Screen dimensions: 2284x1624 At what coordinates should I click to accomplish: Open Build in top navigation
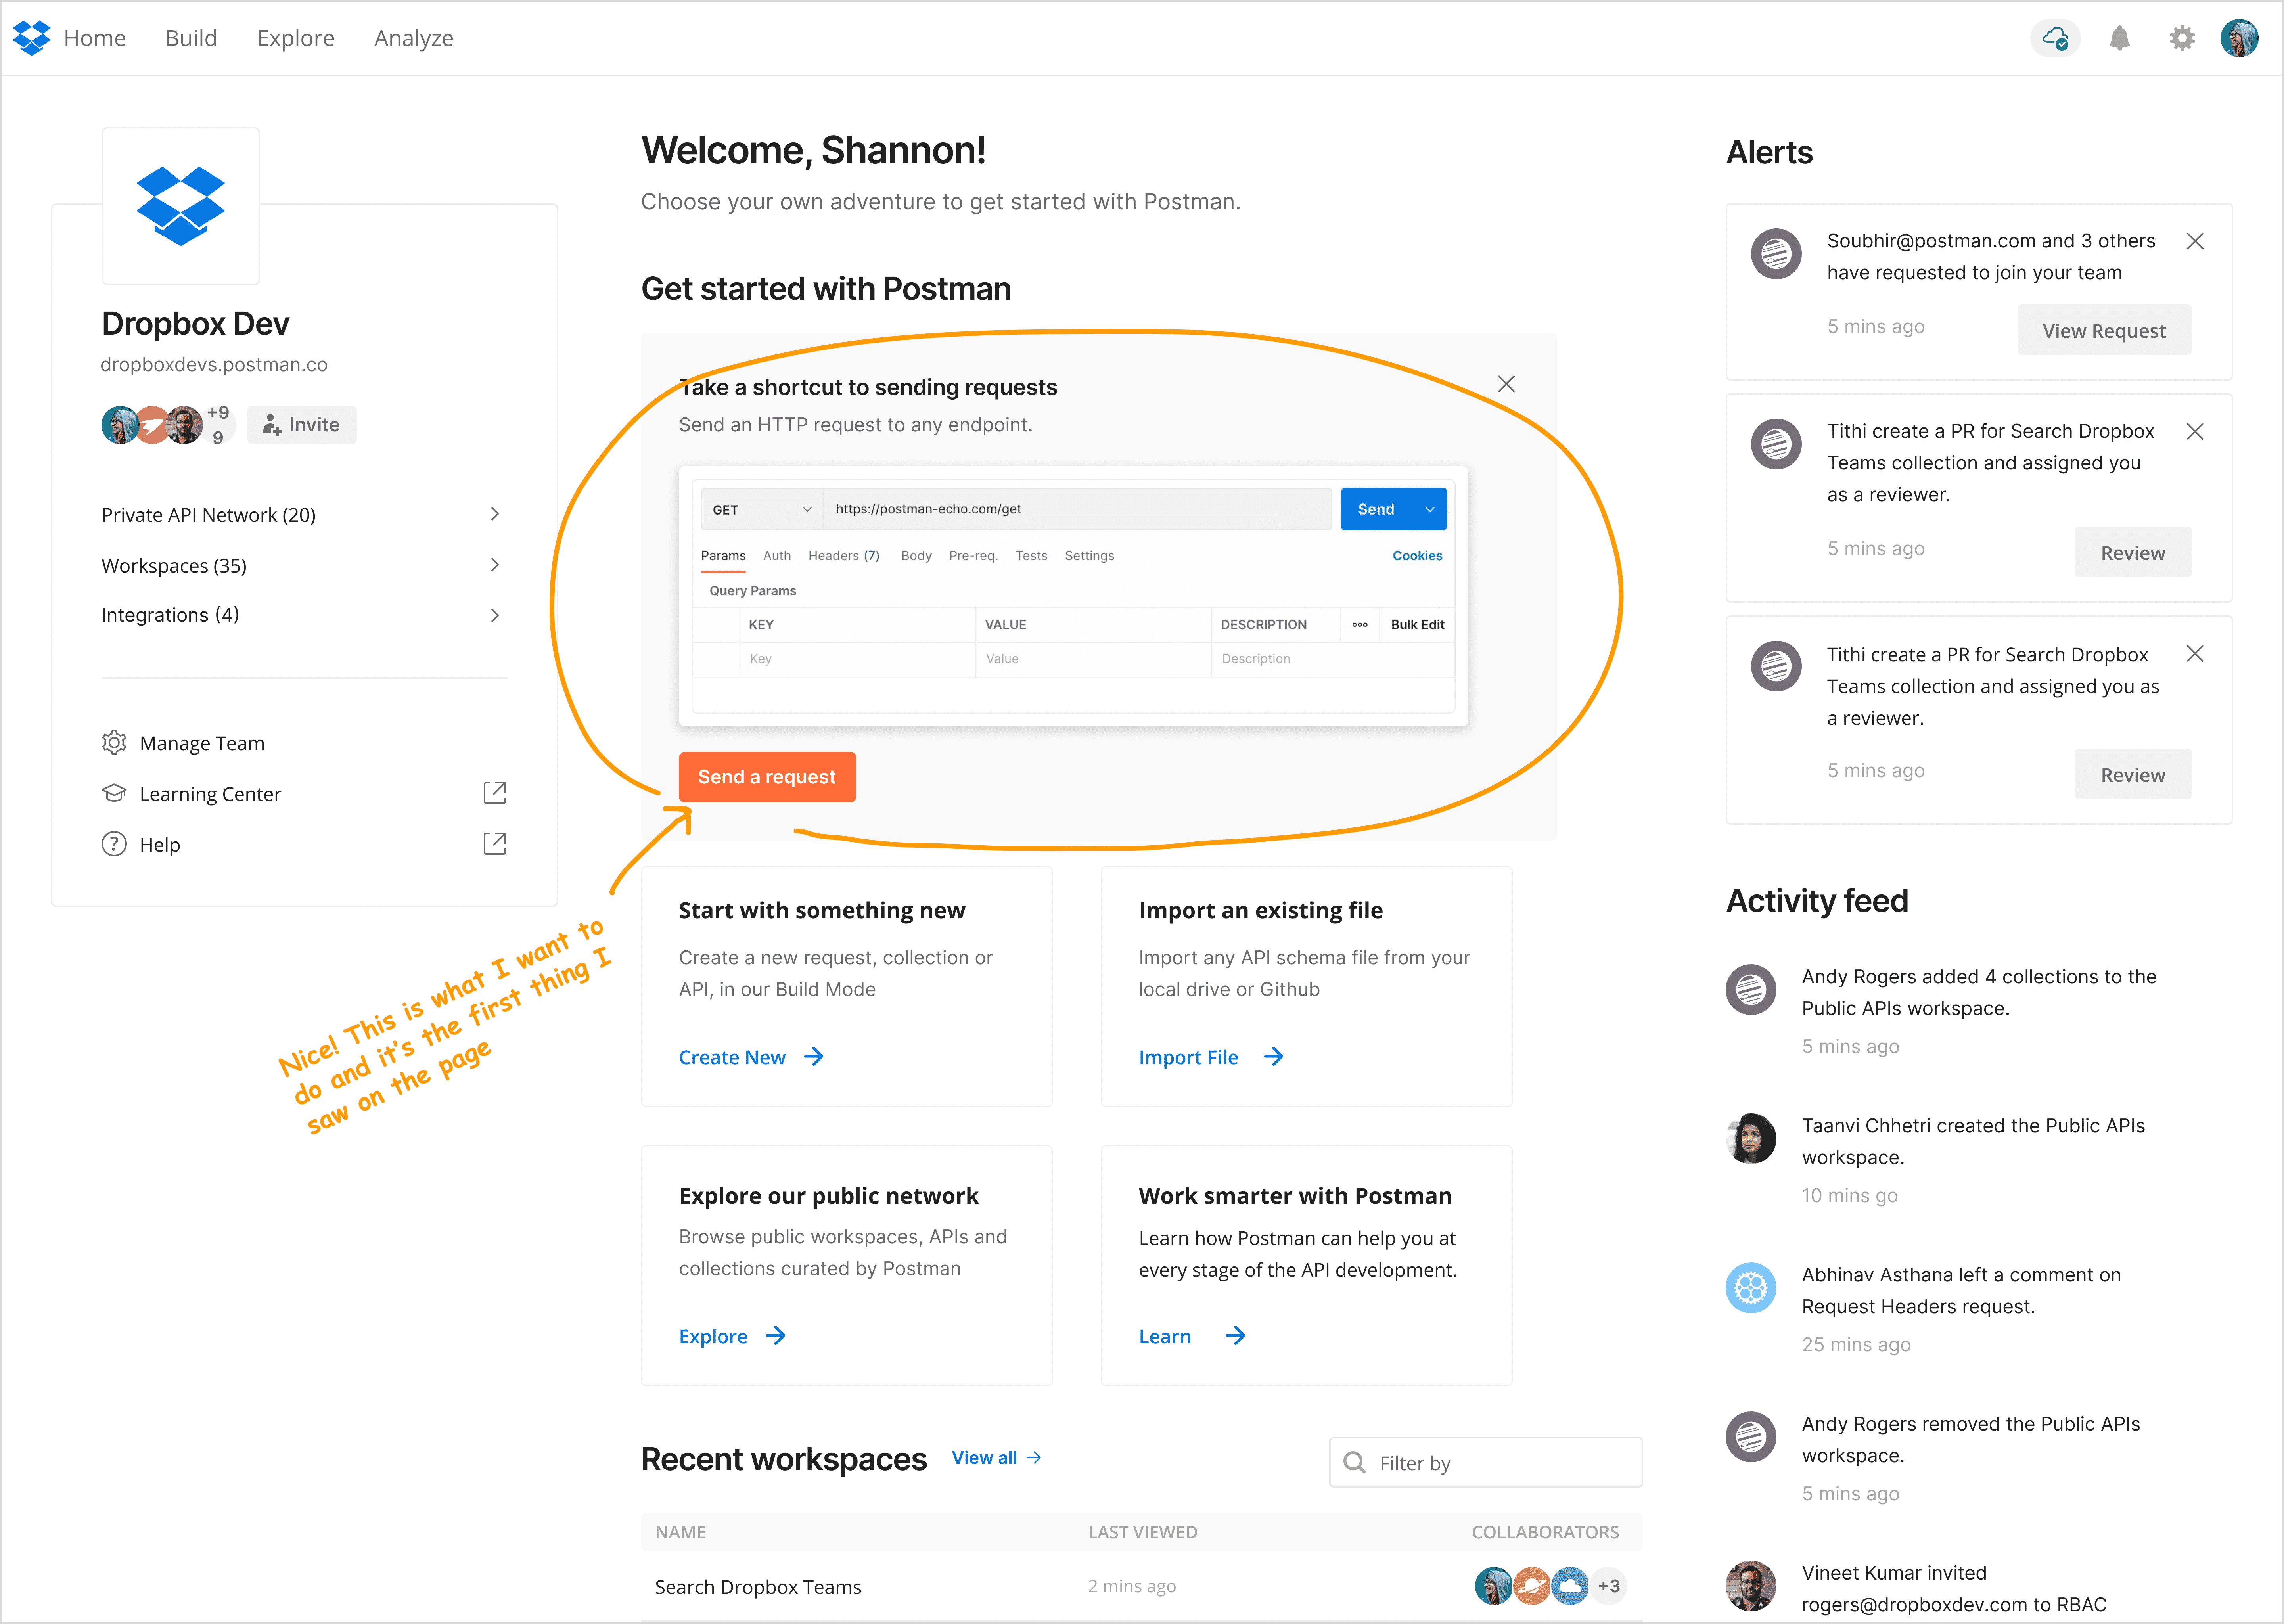click(191, 38)
